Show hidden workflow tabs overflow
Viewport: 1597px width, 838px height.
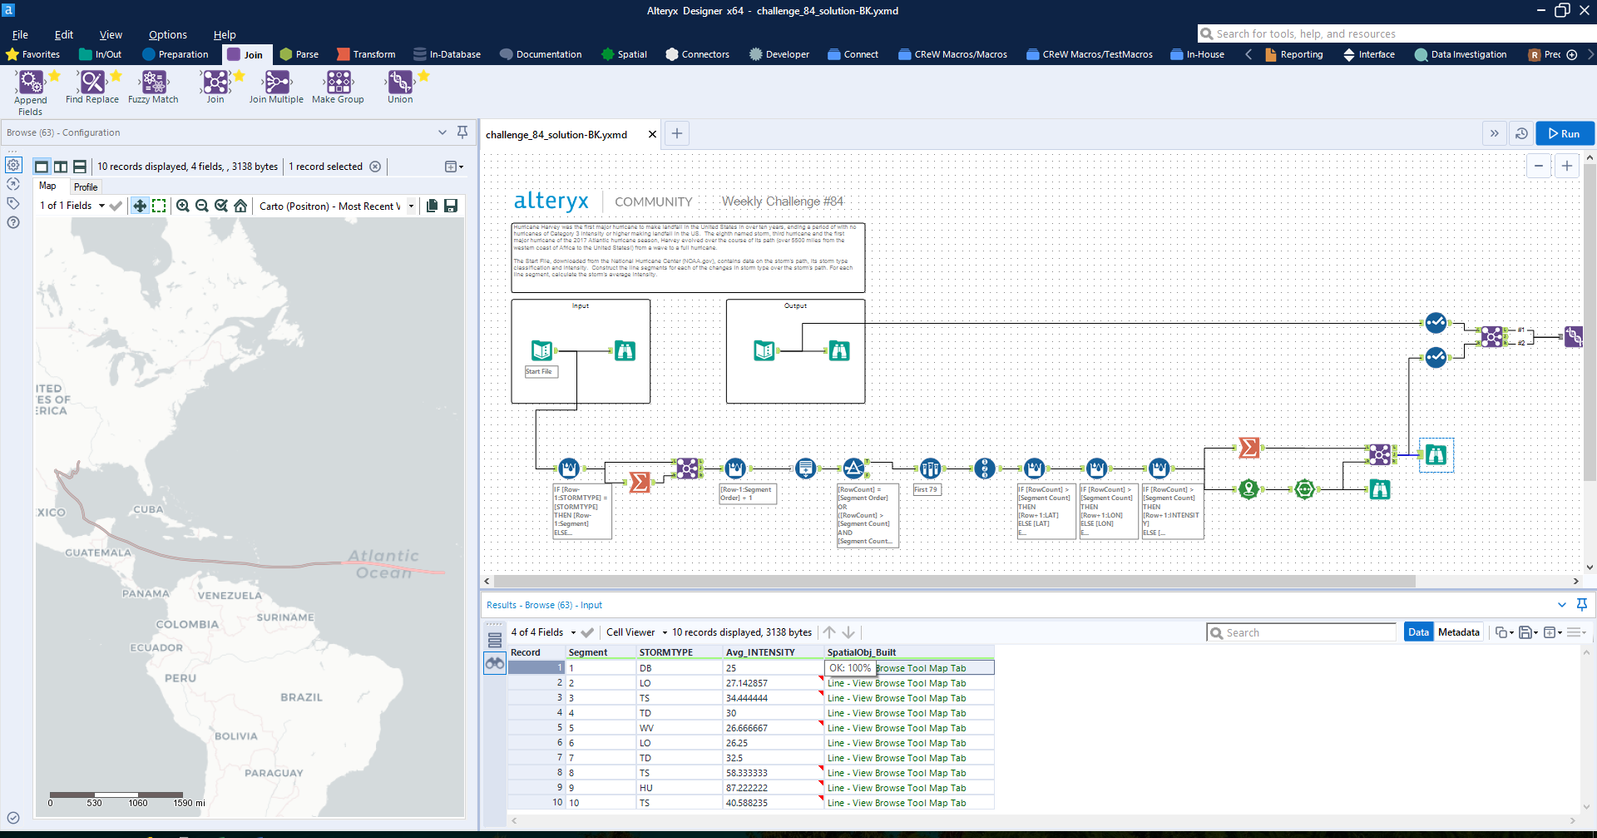point(1494,134)
